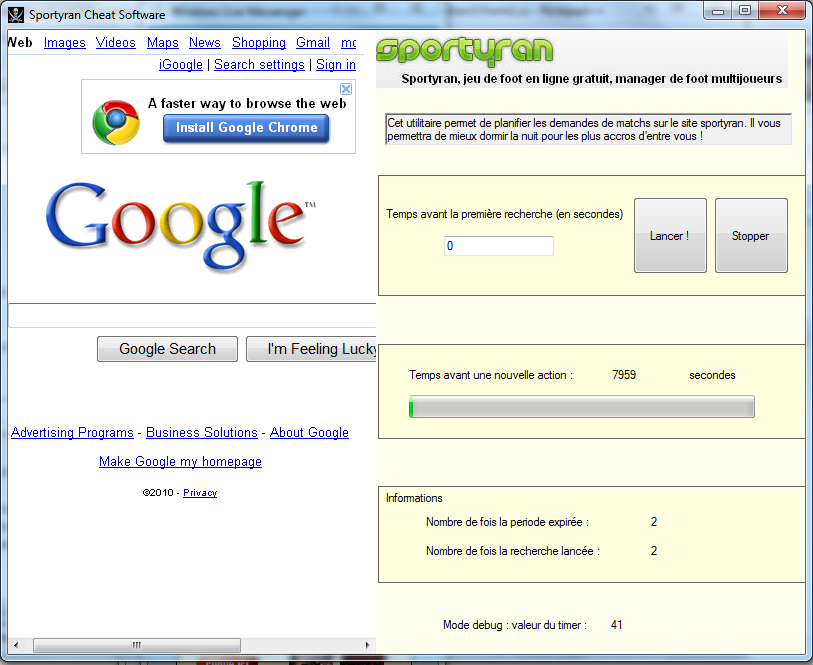The image size is (813, 665).
Task: Open the Images link
Action: point(65,43)
